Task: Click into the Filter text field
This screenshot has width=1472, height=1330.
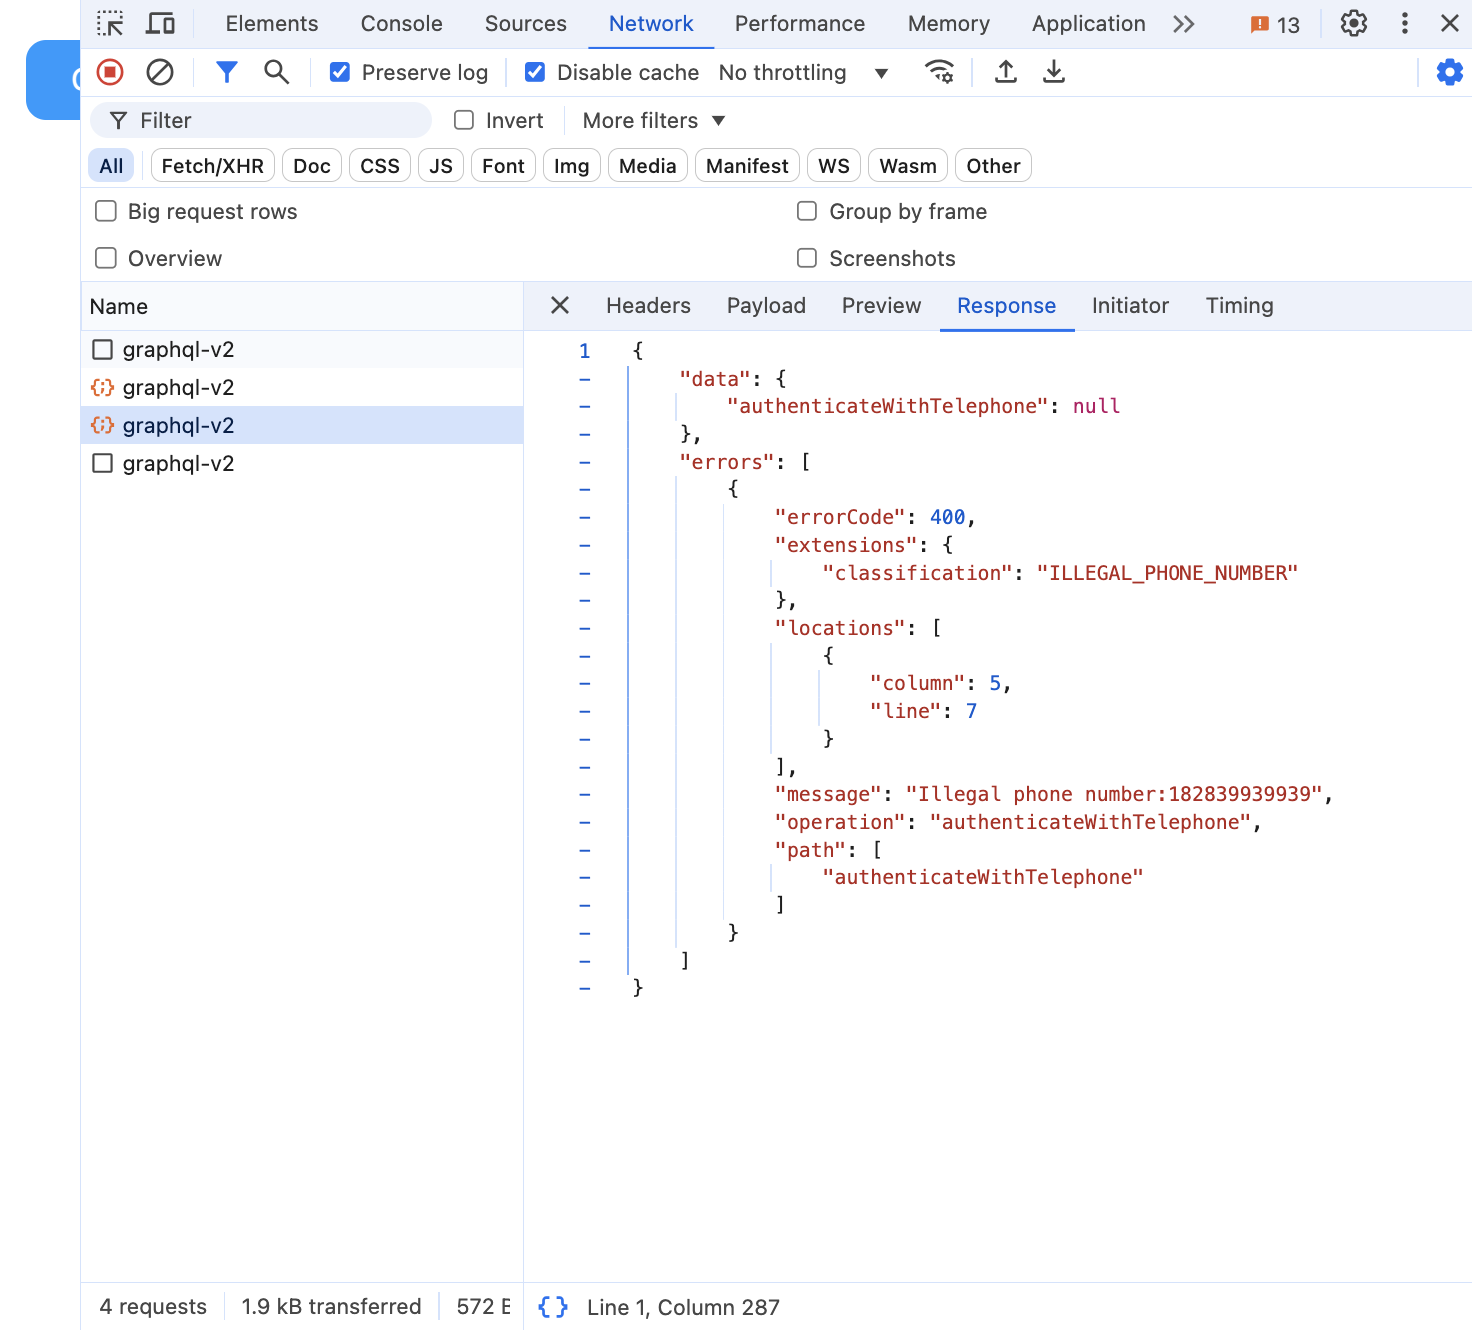Action: pos(261,120)
